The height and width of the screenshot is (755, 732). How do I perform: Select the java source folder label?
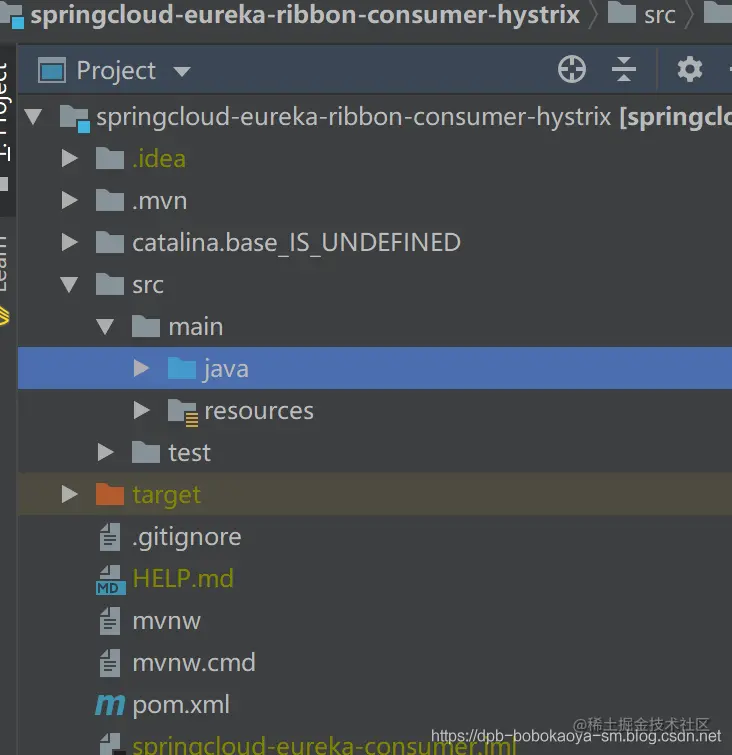[226, 370]
